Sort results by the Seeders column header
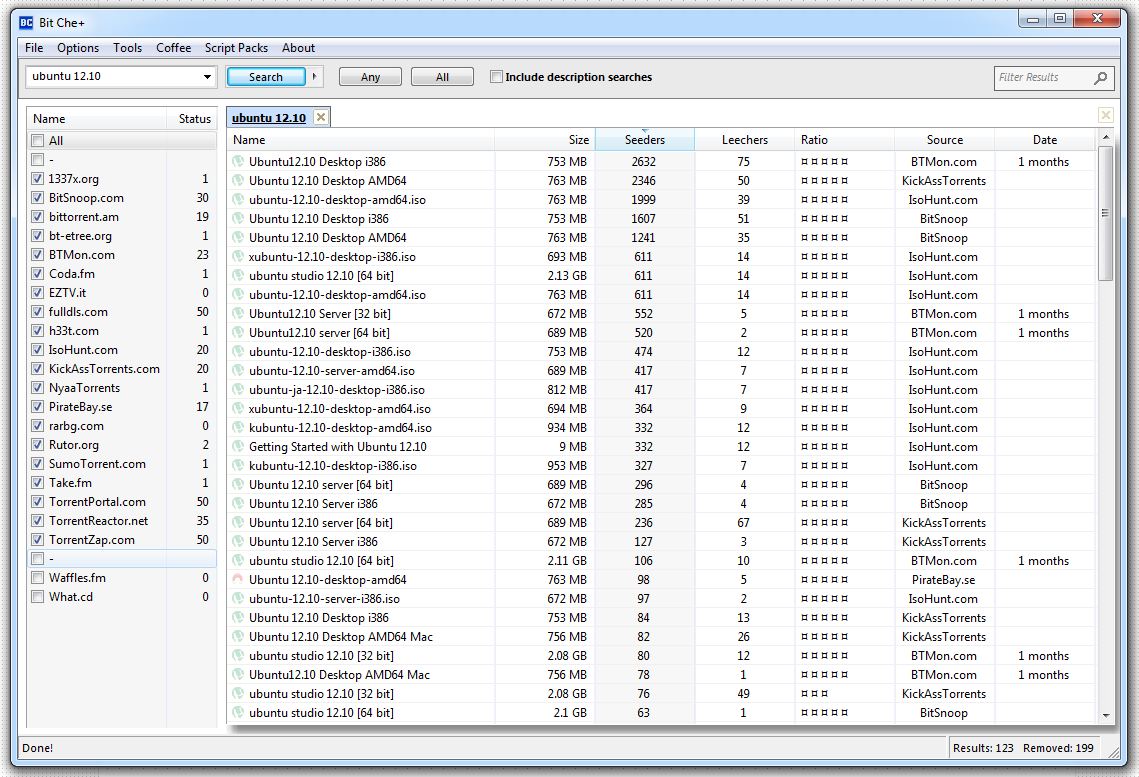The image size is (1139, 777). click(x=644, y=140)
